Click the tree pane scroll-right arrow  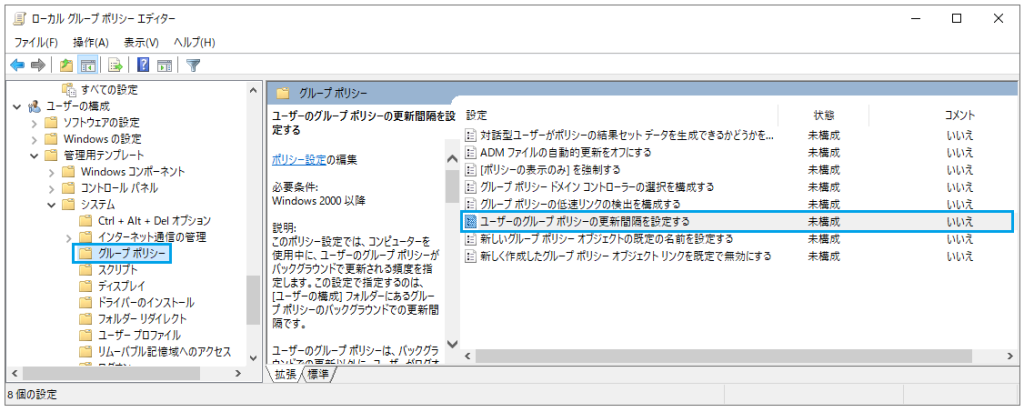click(x=238, y=373)
